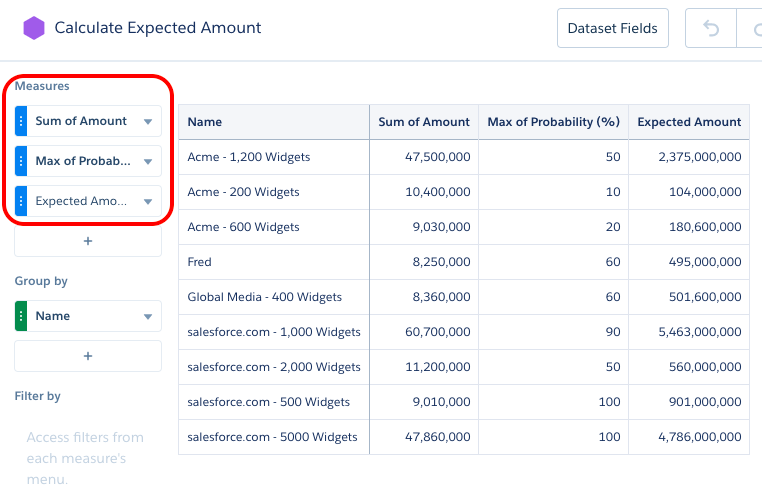Click the 495,000,000 expected amount value
This screenshot has height=496, width=762.
(705, 262)
